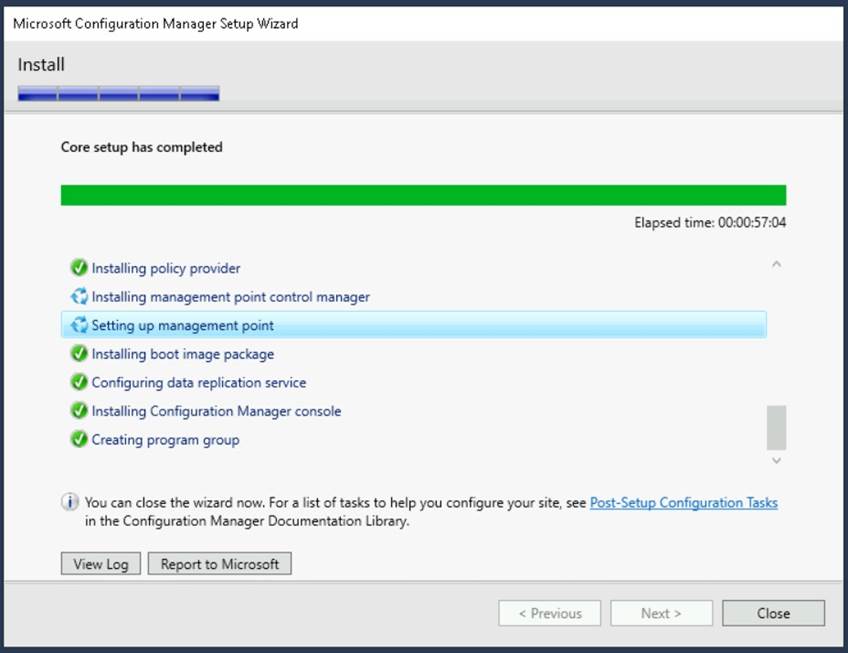Click the disabled Next button

[661, 613]
